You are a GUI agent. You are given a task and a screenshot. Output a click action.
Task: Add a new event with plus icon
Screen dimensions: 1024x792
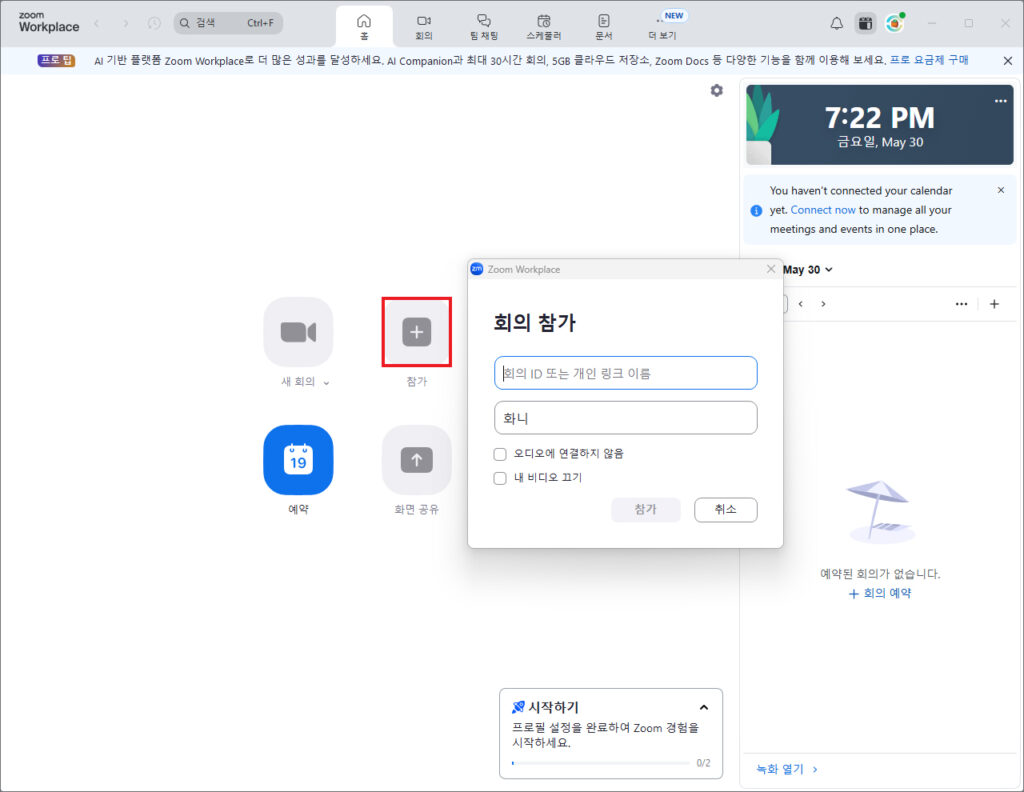994,304
